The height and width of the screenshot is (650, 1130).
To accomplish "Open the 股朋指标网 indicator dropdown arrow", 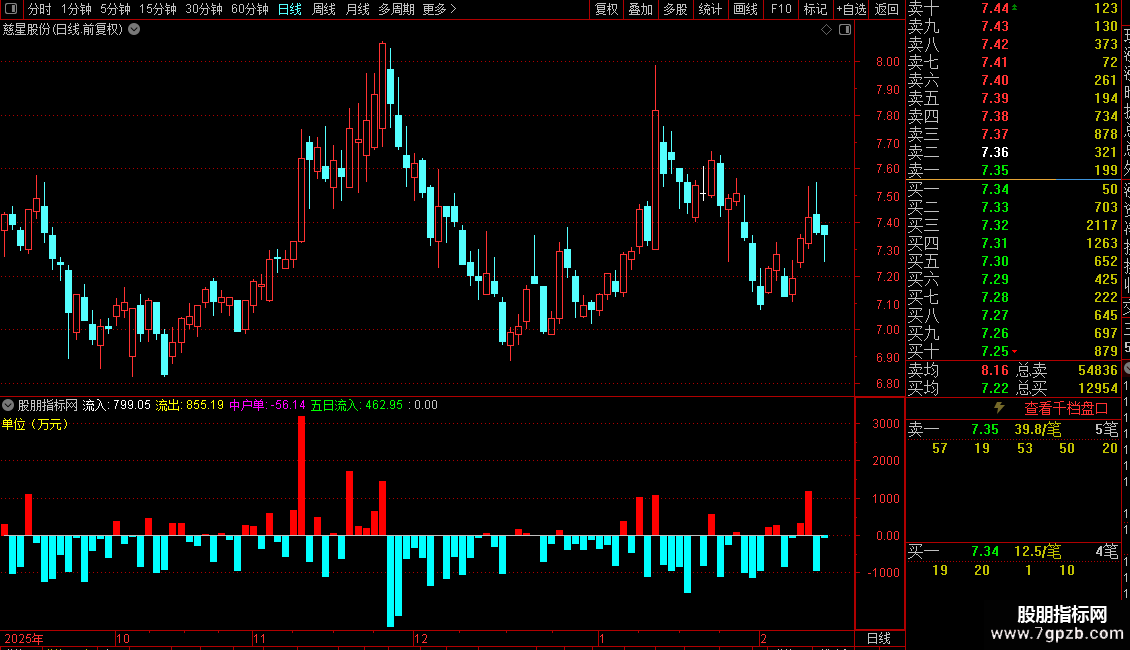I will [x=8, y=405].
